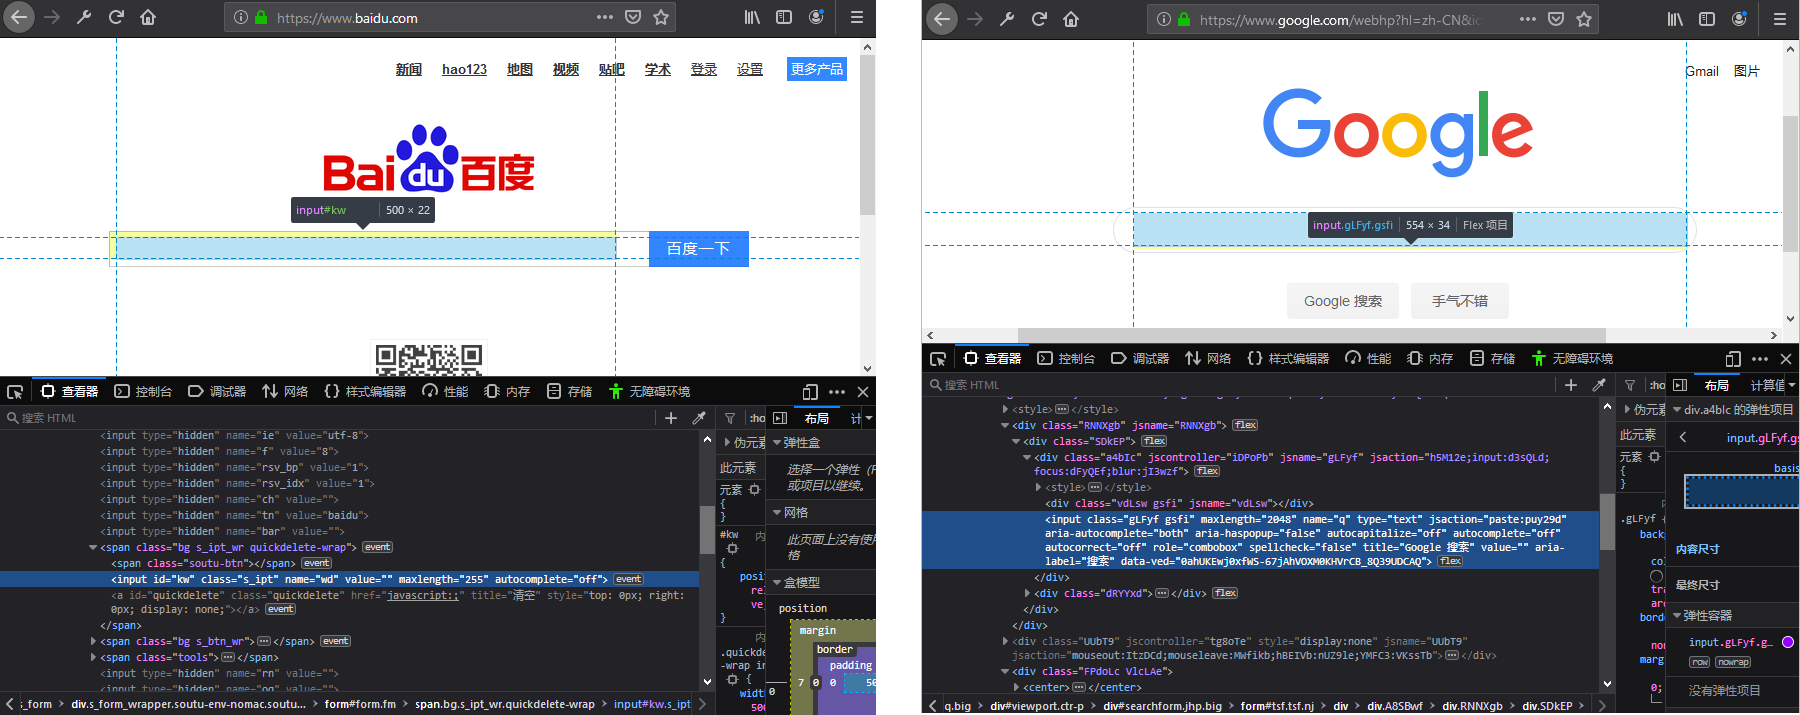This screenshot has height=715, width=1800.
Task: Open 无障碍环境 tab in Google DevTools
Action: tap(1572, 359)
